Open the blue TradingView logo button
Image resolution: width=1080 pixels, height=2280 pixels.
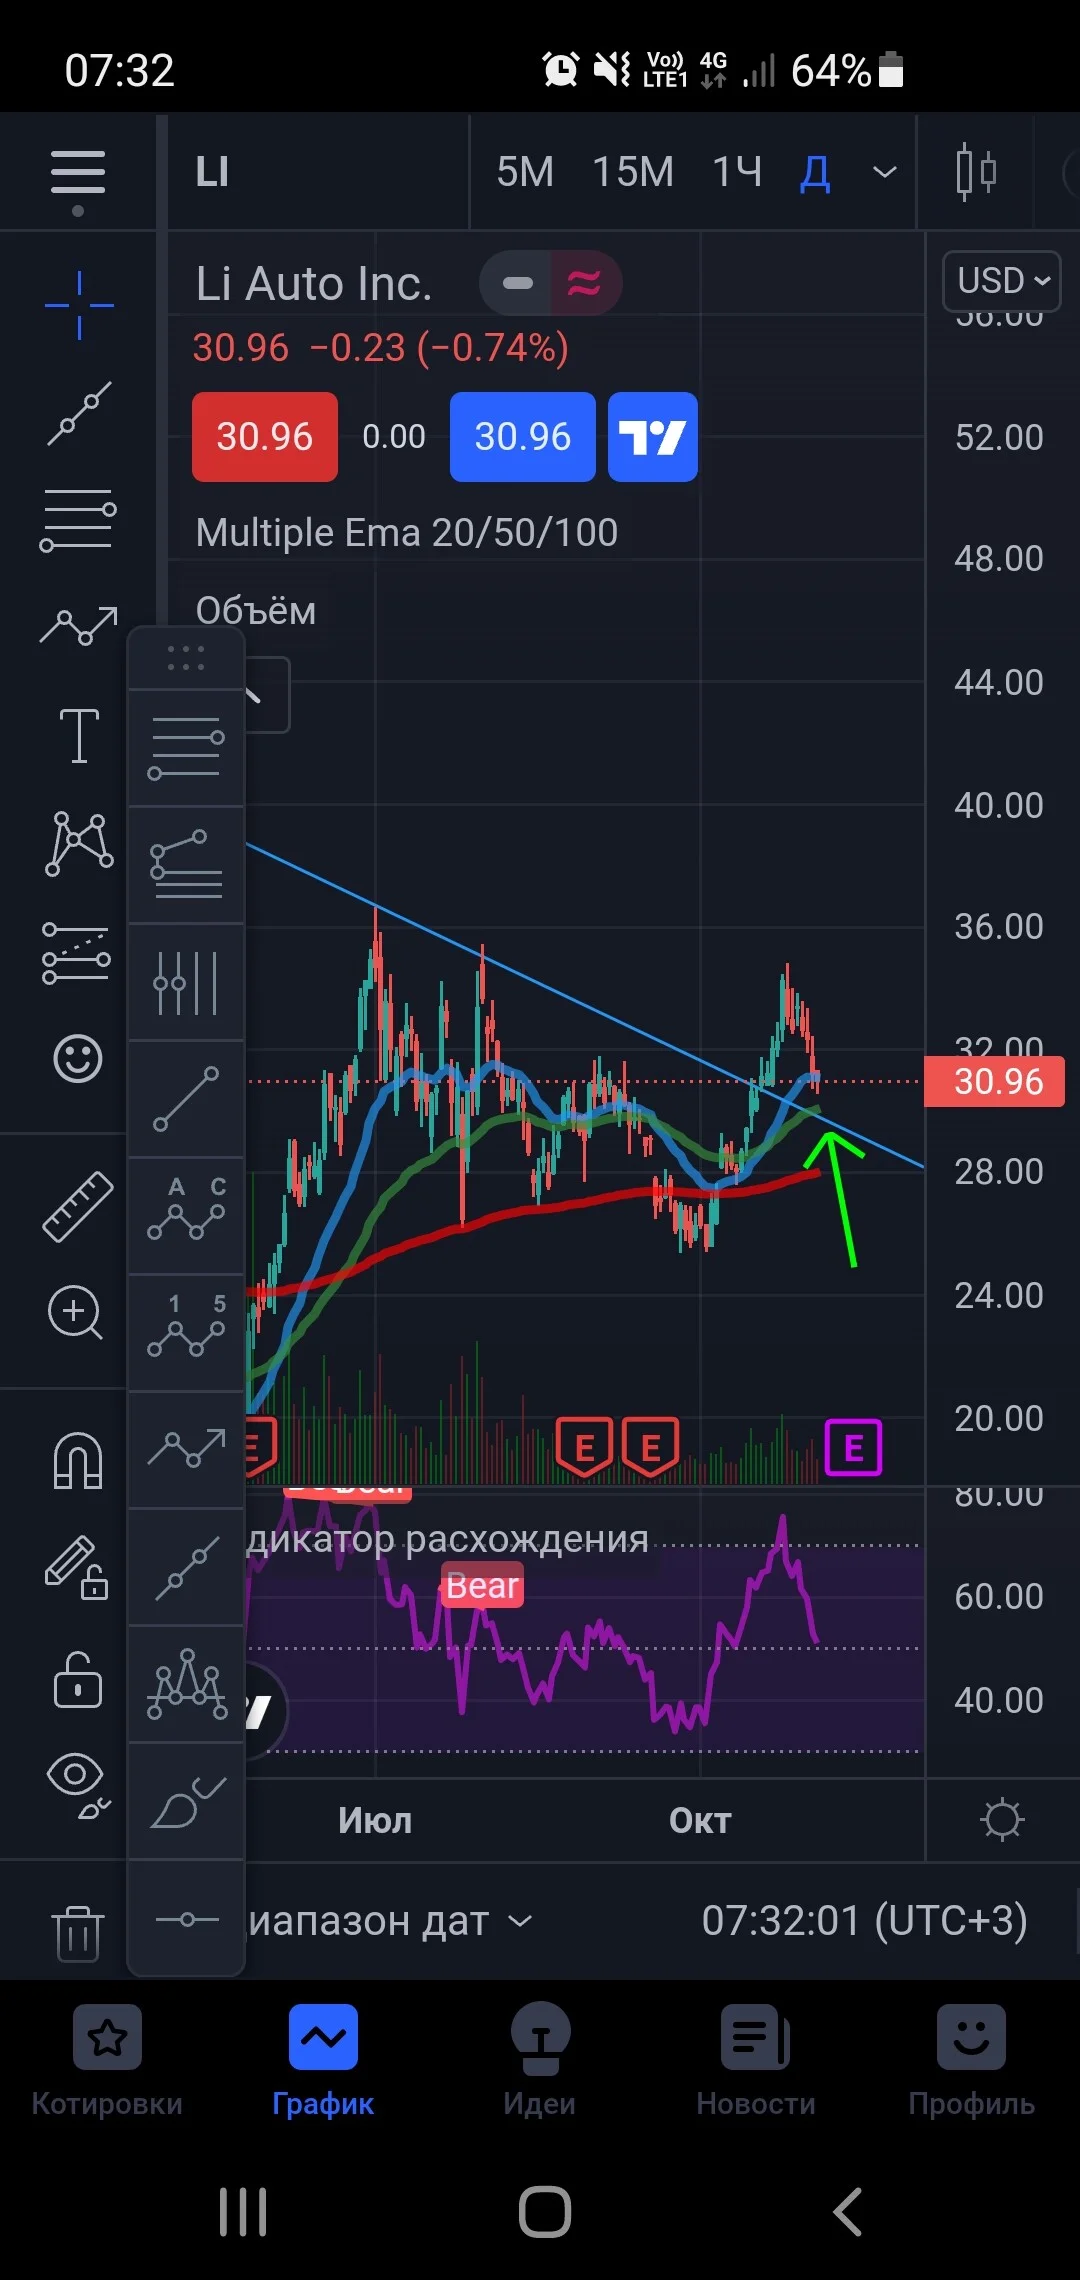[653, 437]
